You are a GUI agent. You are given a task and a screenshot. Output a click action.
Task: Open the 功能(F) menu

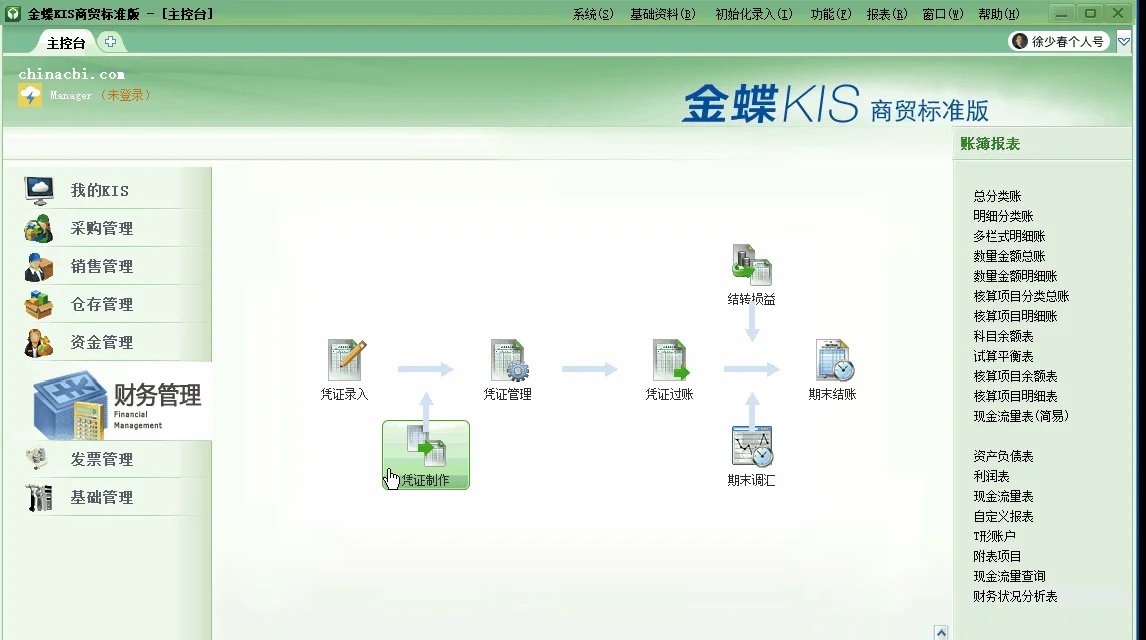pos(830,14)
